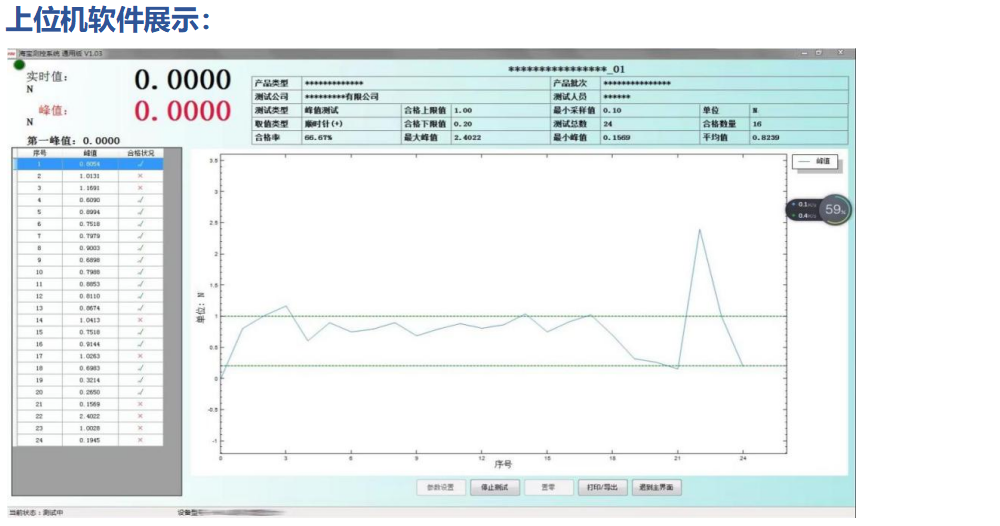Select table row with peak 1.0131

(x=89, y=176)
